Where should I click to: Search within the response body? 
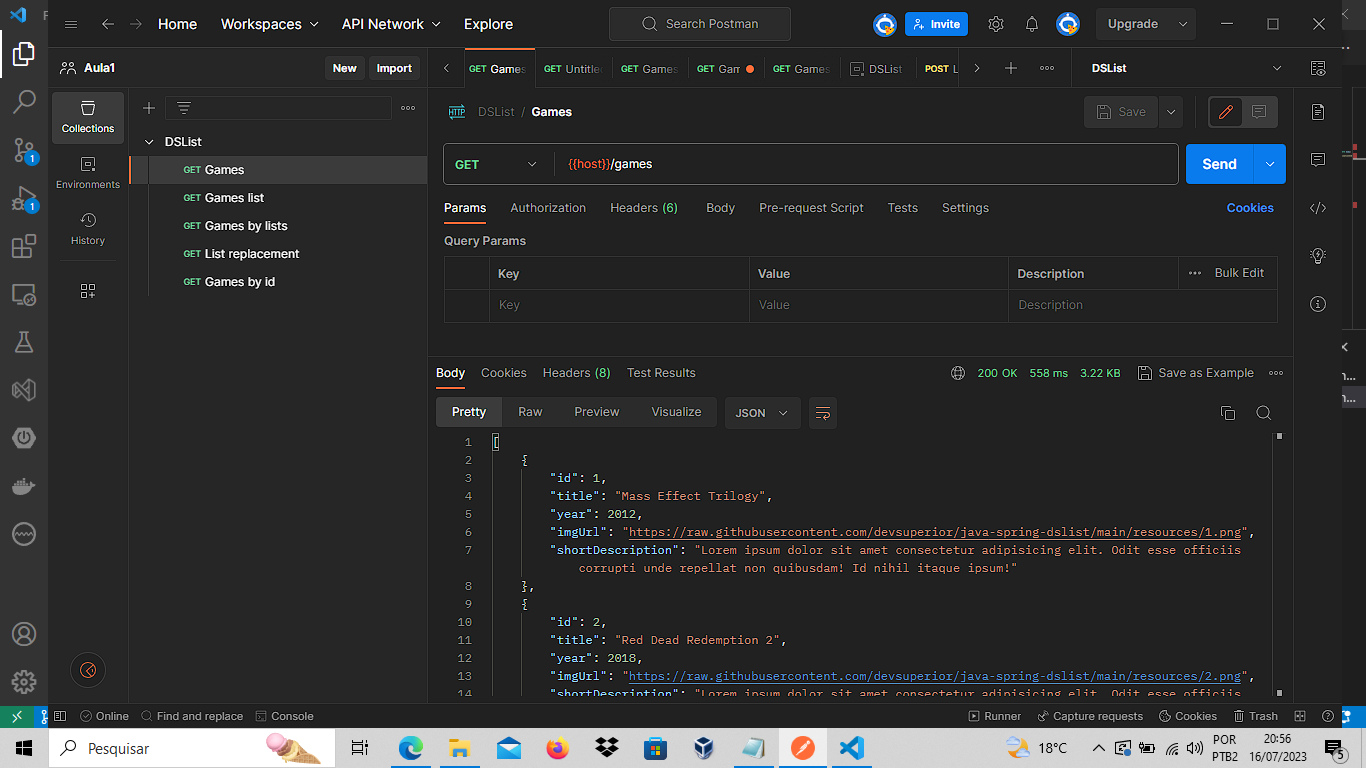[1264, 412]
